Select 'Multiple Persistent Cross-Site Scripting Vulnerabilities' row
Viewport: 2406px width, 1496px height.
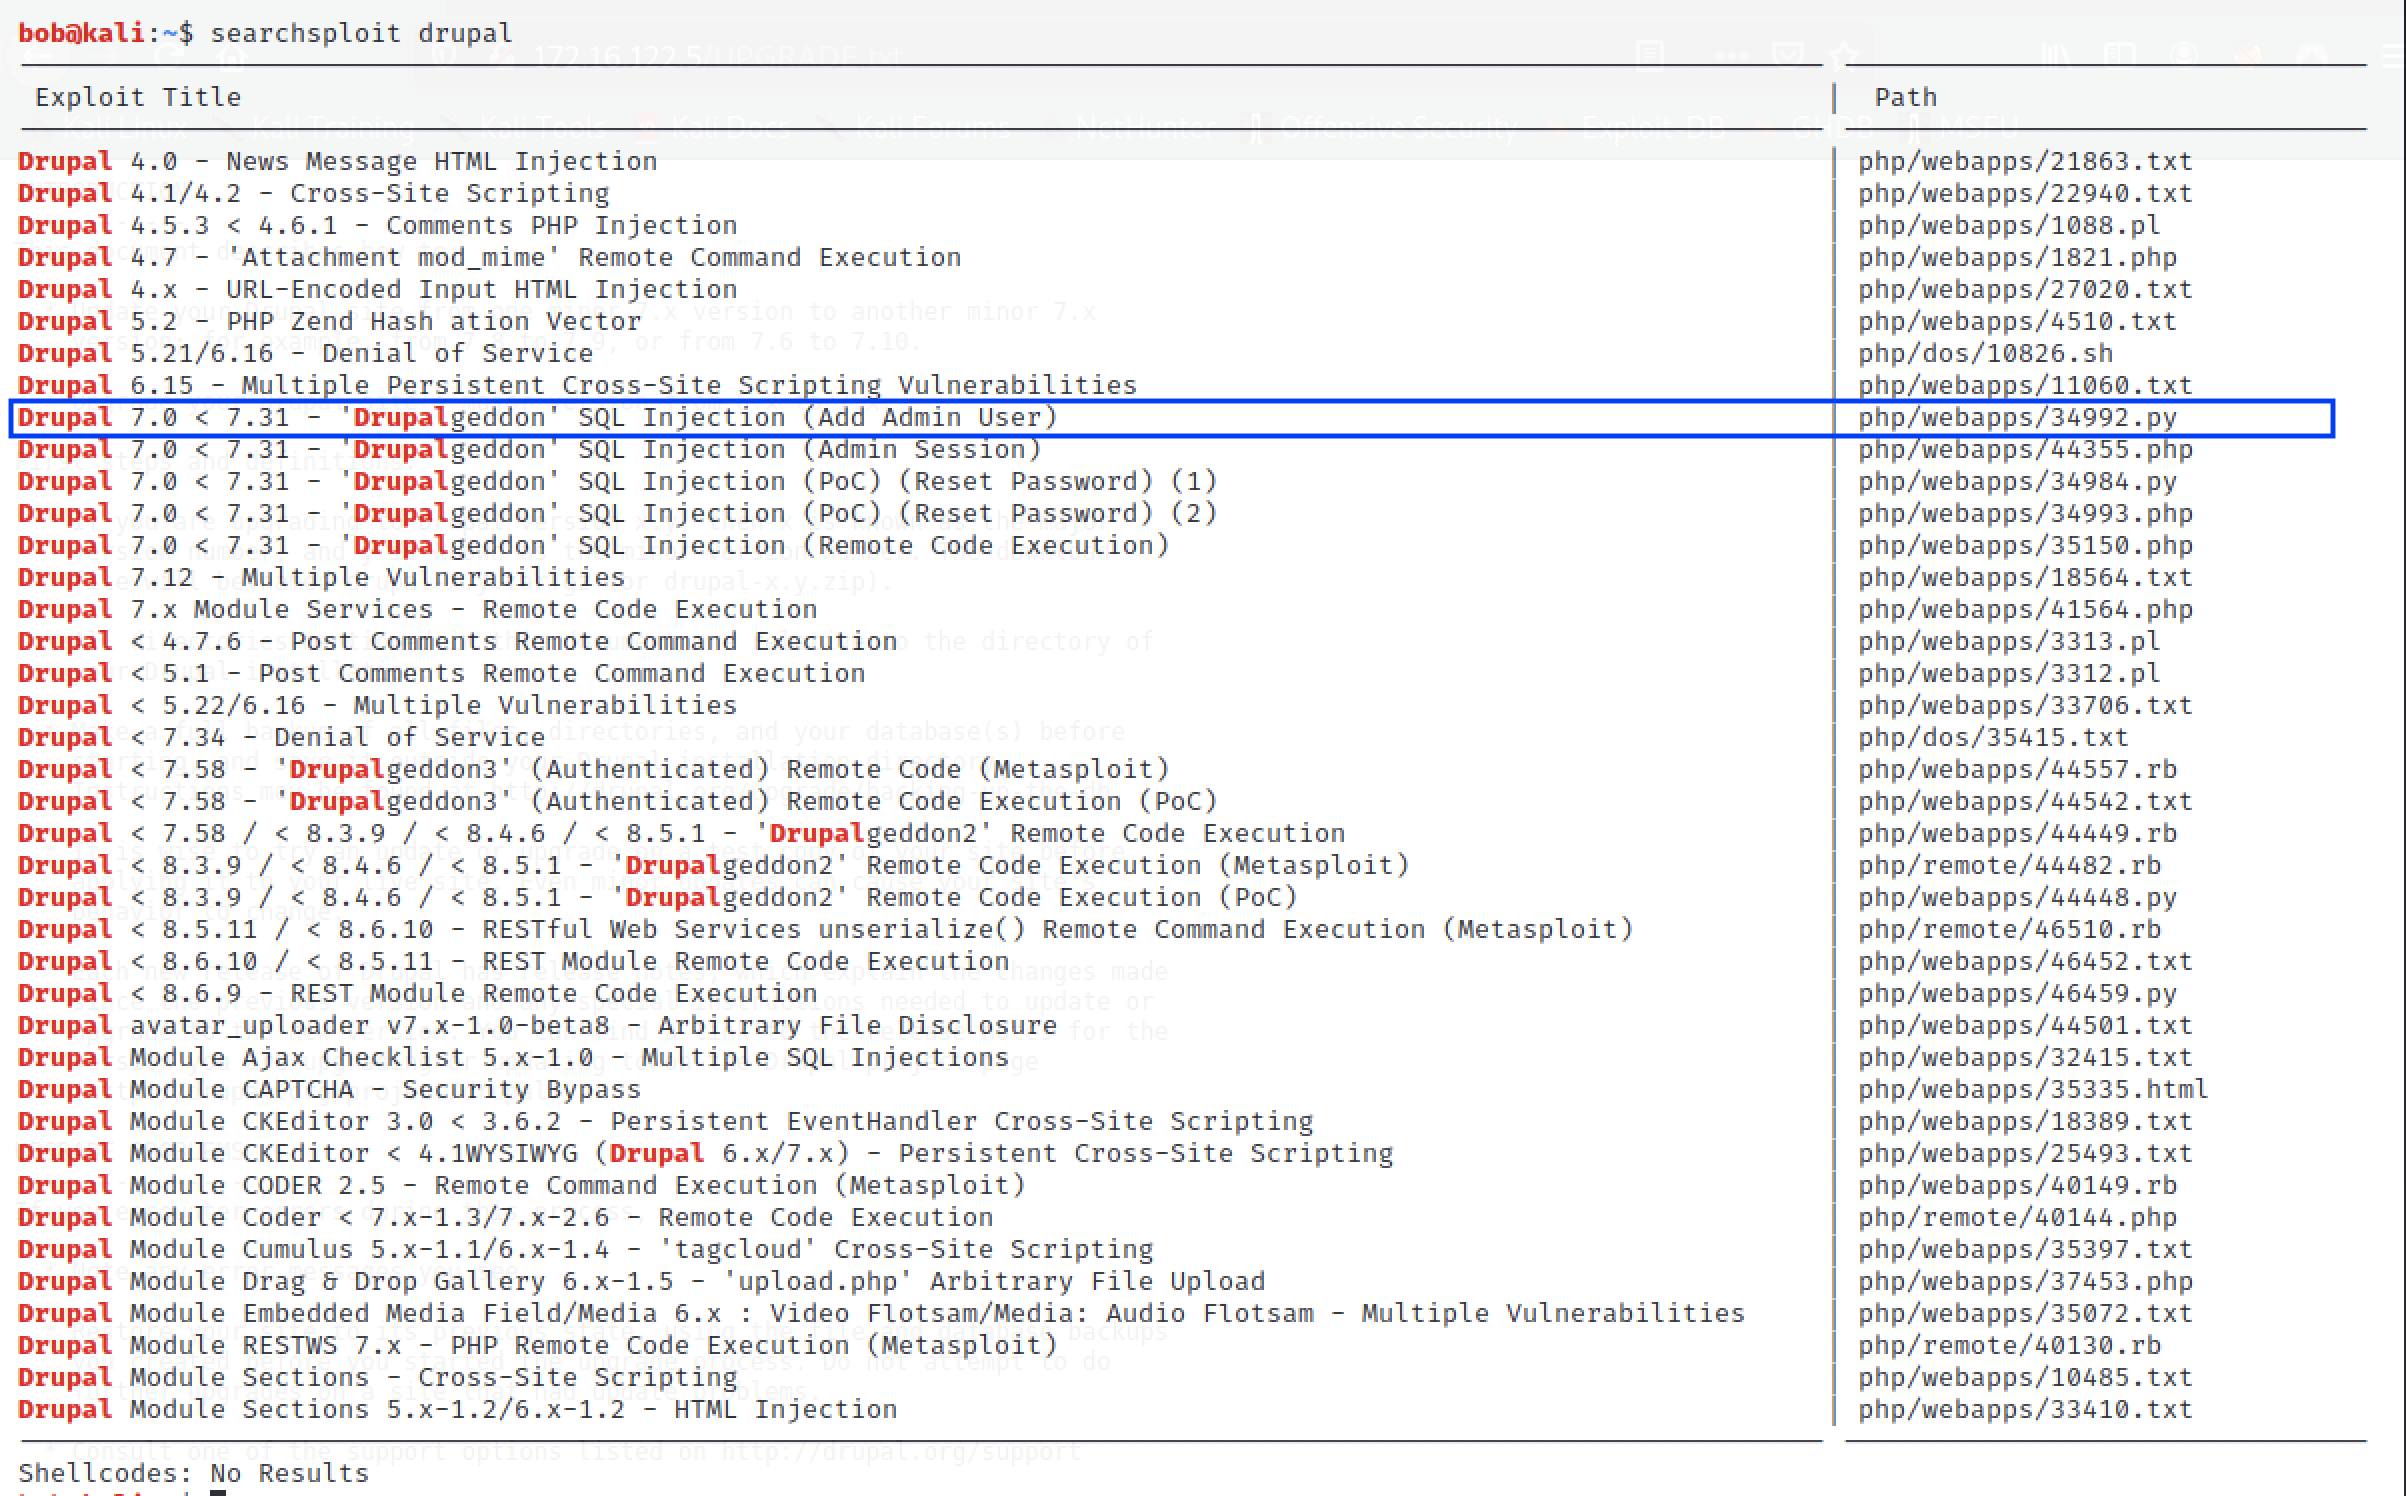pyautogui.click(x=578, y=385)
